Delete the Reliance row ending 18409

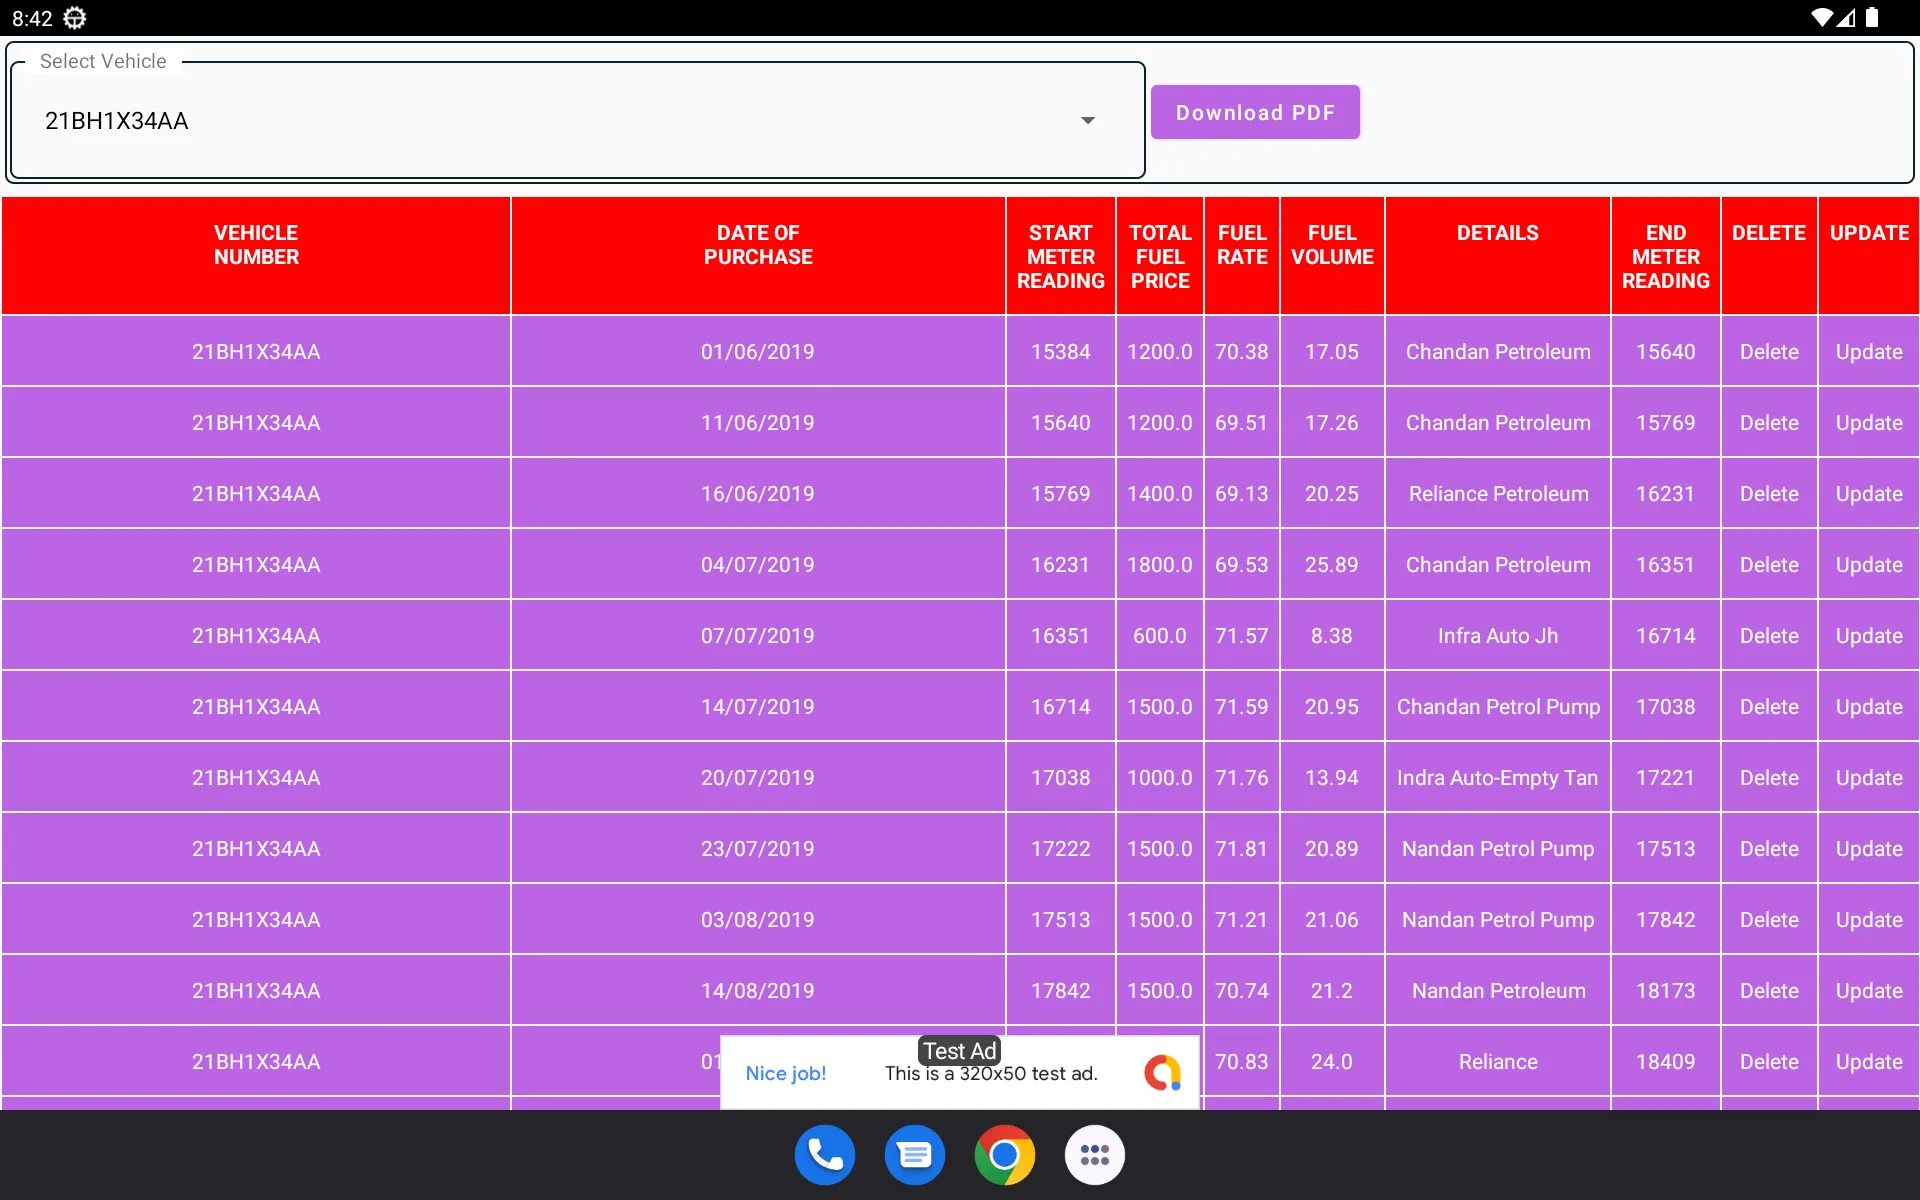[x=1768, y=1062]
